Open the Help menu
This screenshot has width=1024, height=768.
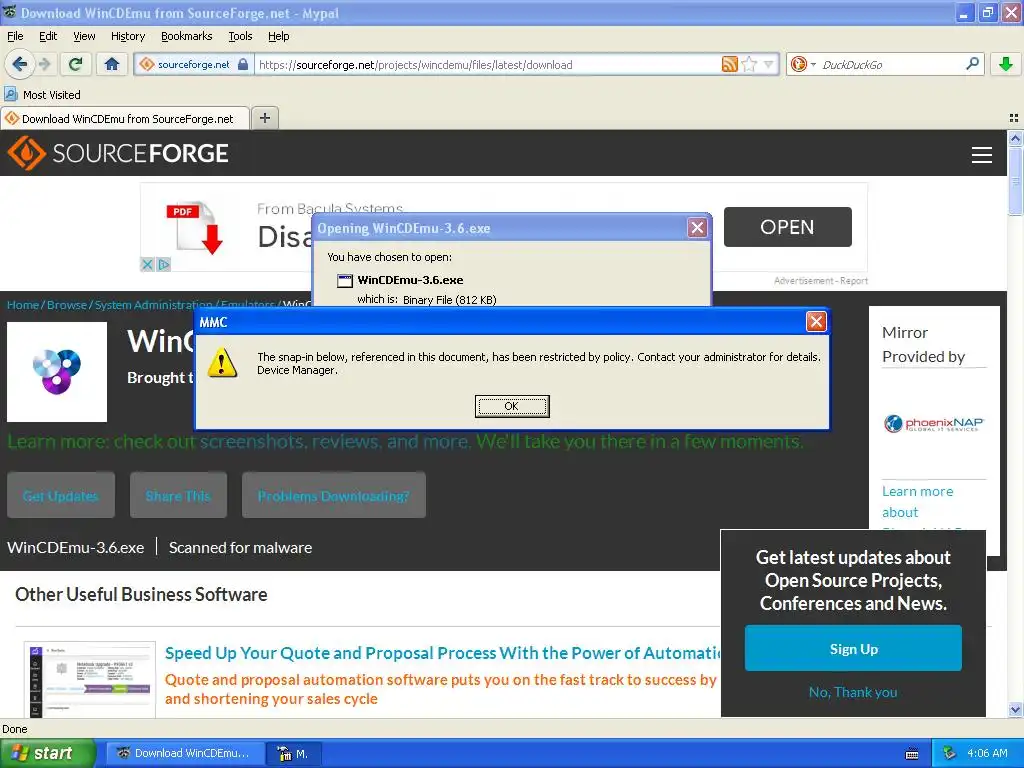pyautogui.click(x=278, y=36)
